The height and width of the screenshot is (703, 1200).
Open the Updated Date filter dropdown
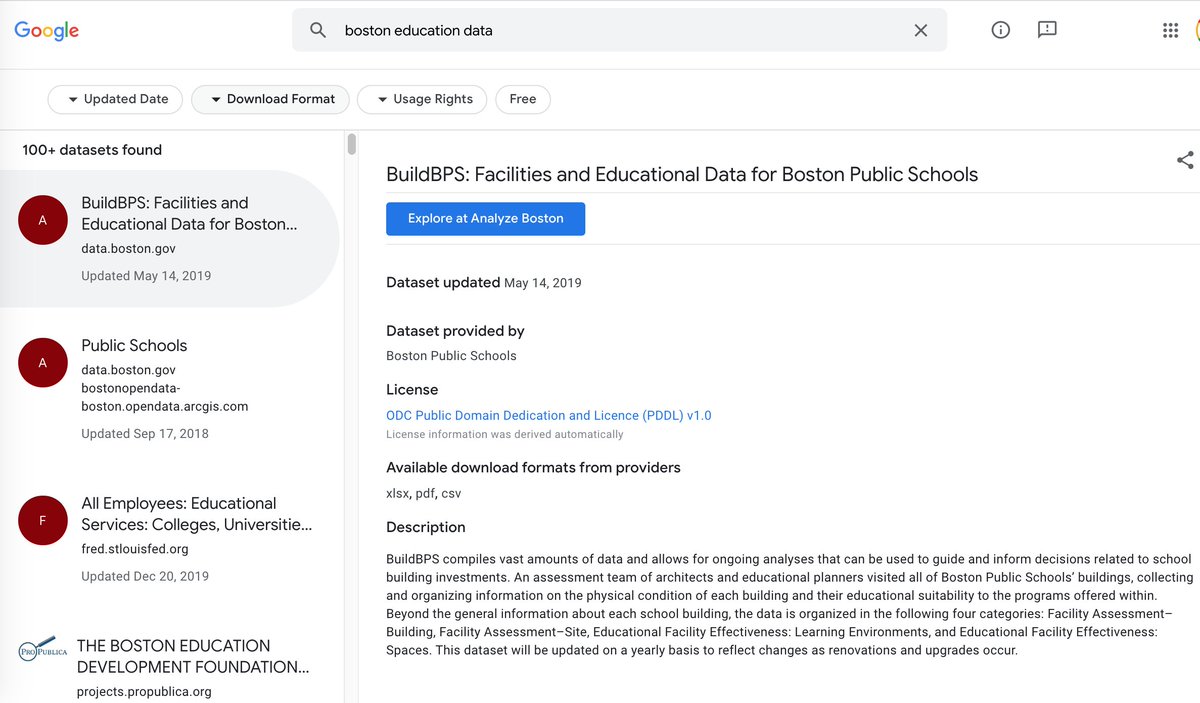[x=116, y=99]
